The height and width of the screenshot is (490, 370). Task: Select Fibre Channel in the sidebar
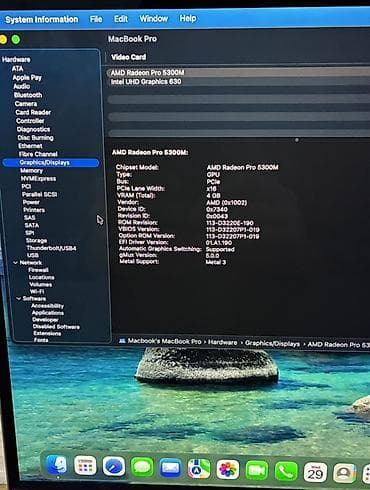pyautogui.click(x=38, y=154)
